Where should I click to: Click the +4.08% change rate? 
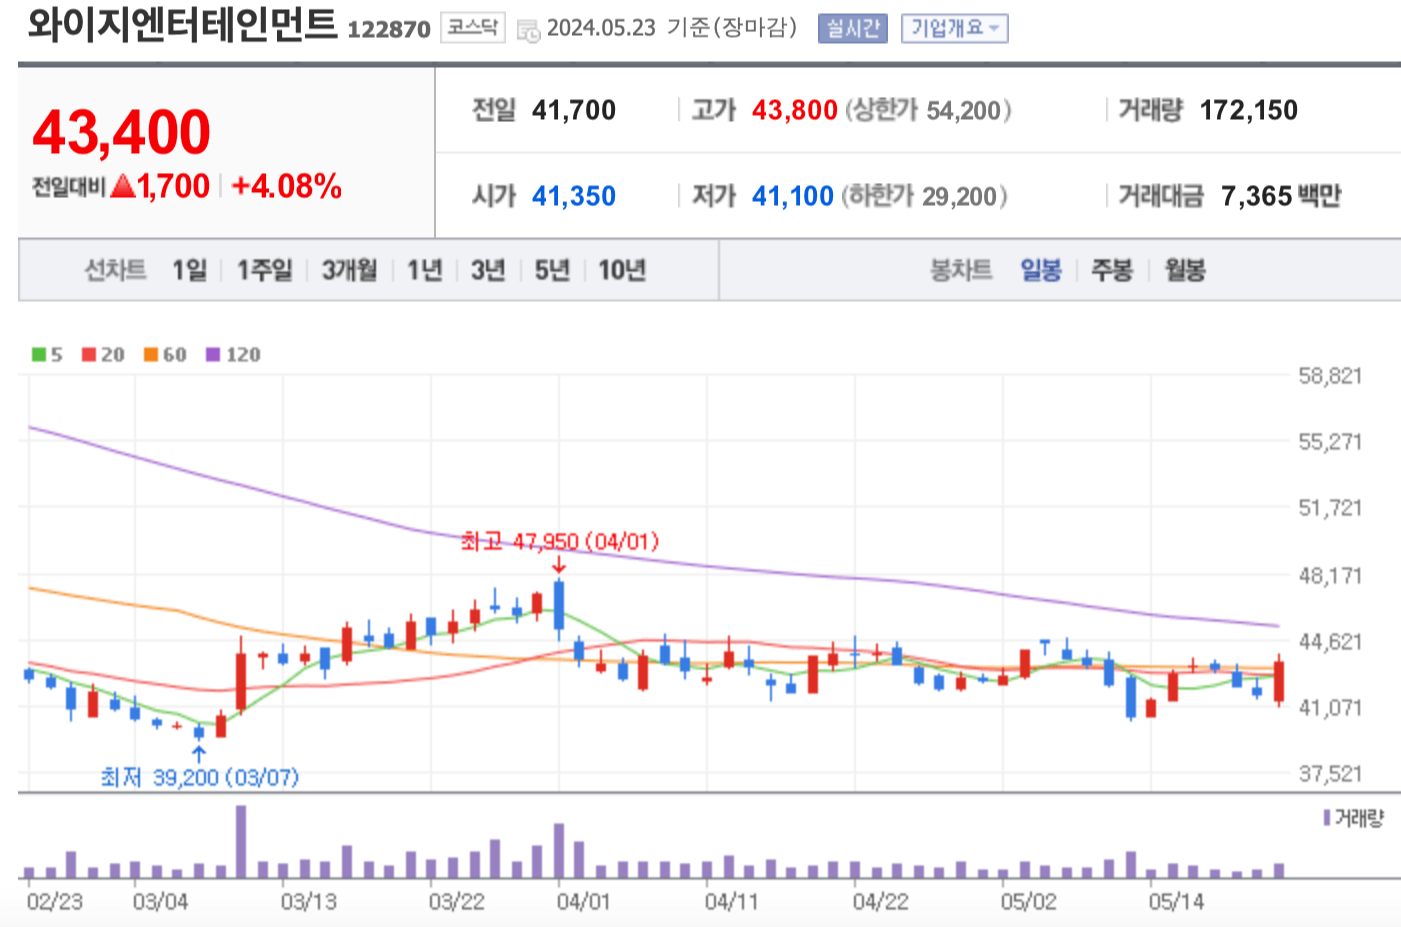287,186
